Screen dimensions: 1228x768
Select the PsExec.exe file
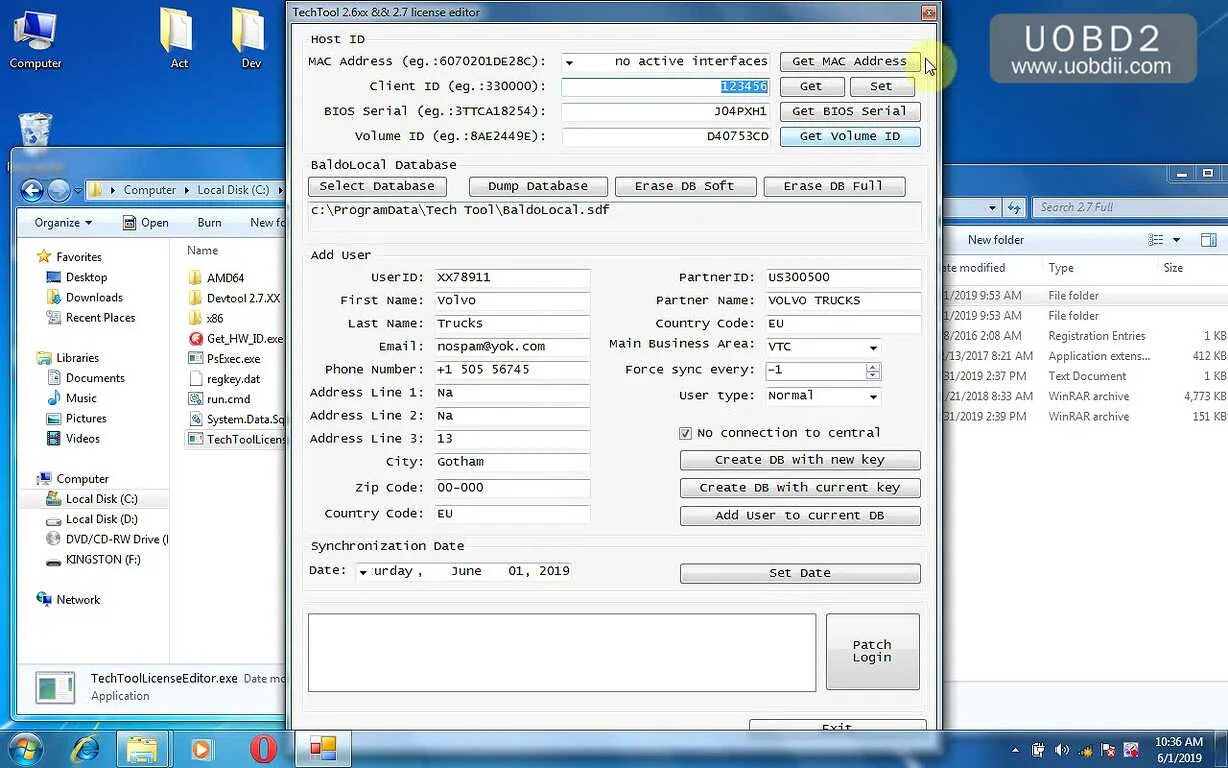pyautogui.click(x=225, y=358)
